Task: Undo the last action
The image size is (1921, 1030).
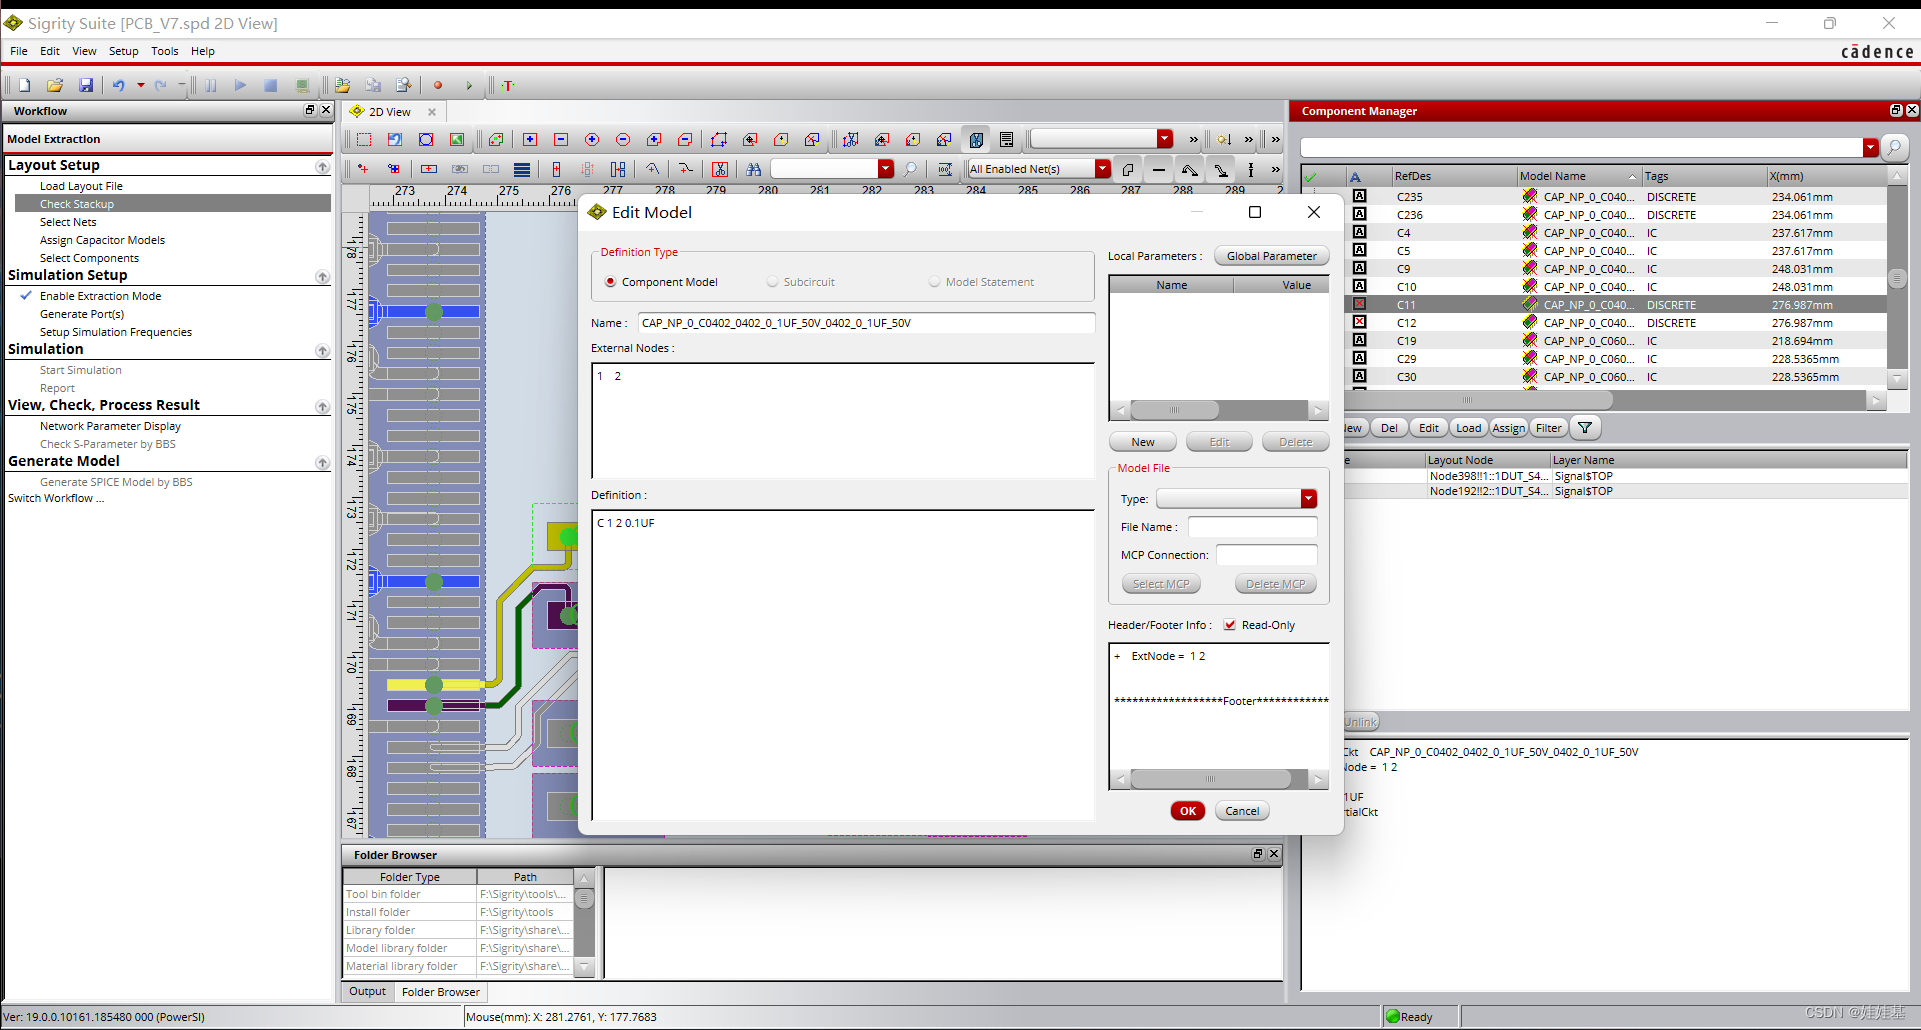Action: tap(119, 86)
